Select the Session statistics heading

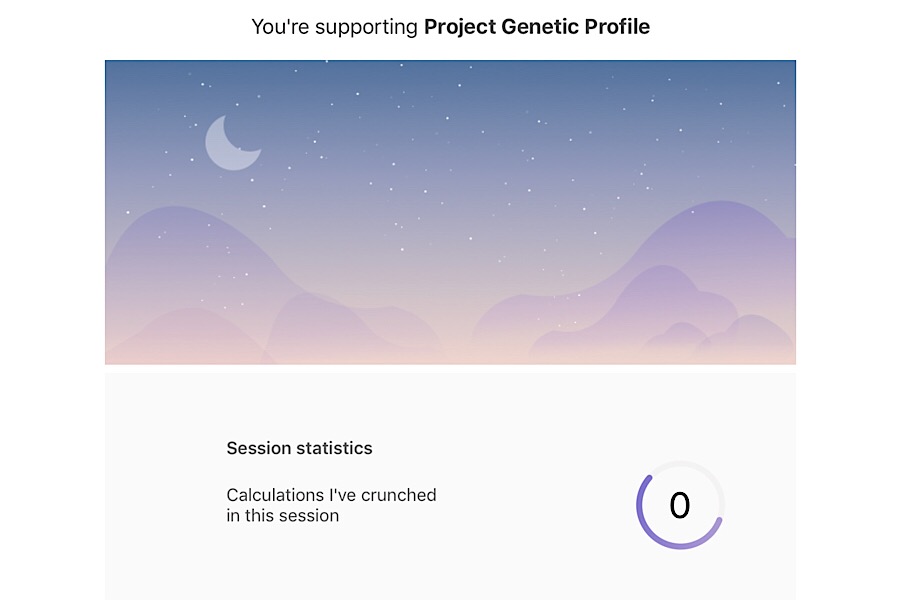coord(299,448)
